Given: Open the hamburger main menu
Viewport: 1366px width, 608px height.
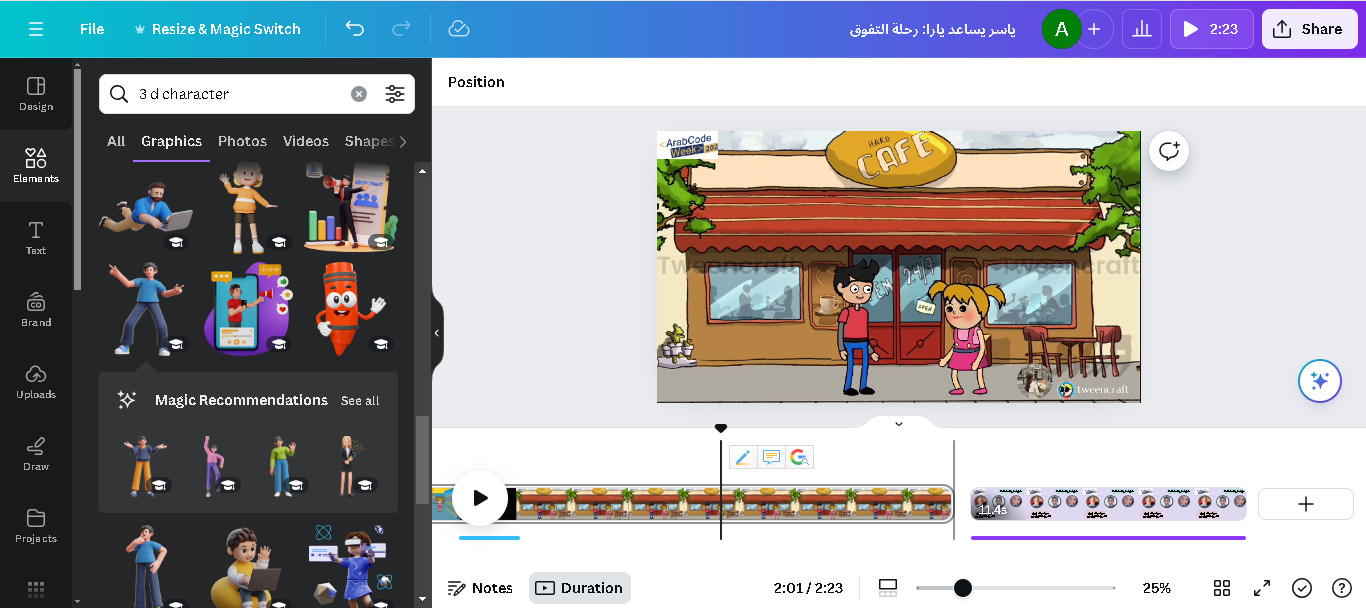Looking at the screenshot, I should coord(36,29).
